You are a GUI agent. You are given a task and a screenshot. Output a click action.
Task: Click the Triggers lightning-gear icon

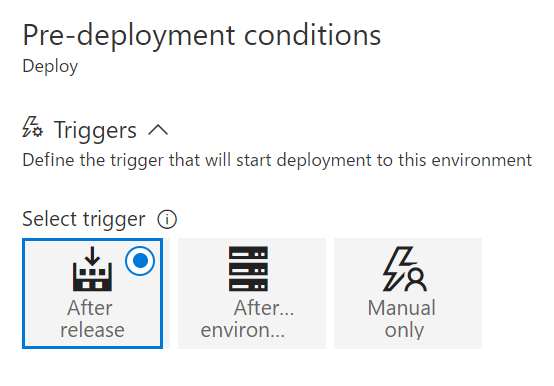coord(33,127)
